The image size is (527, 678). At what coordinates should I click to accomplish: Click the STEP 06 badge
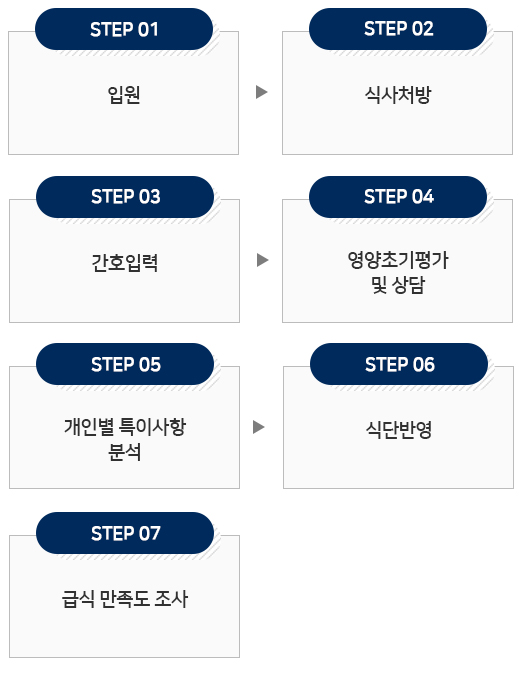point(399,364)
